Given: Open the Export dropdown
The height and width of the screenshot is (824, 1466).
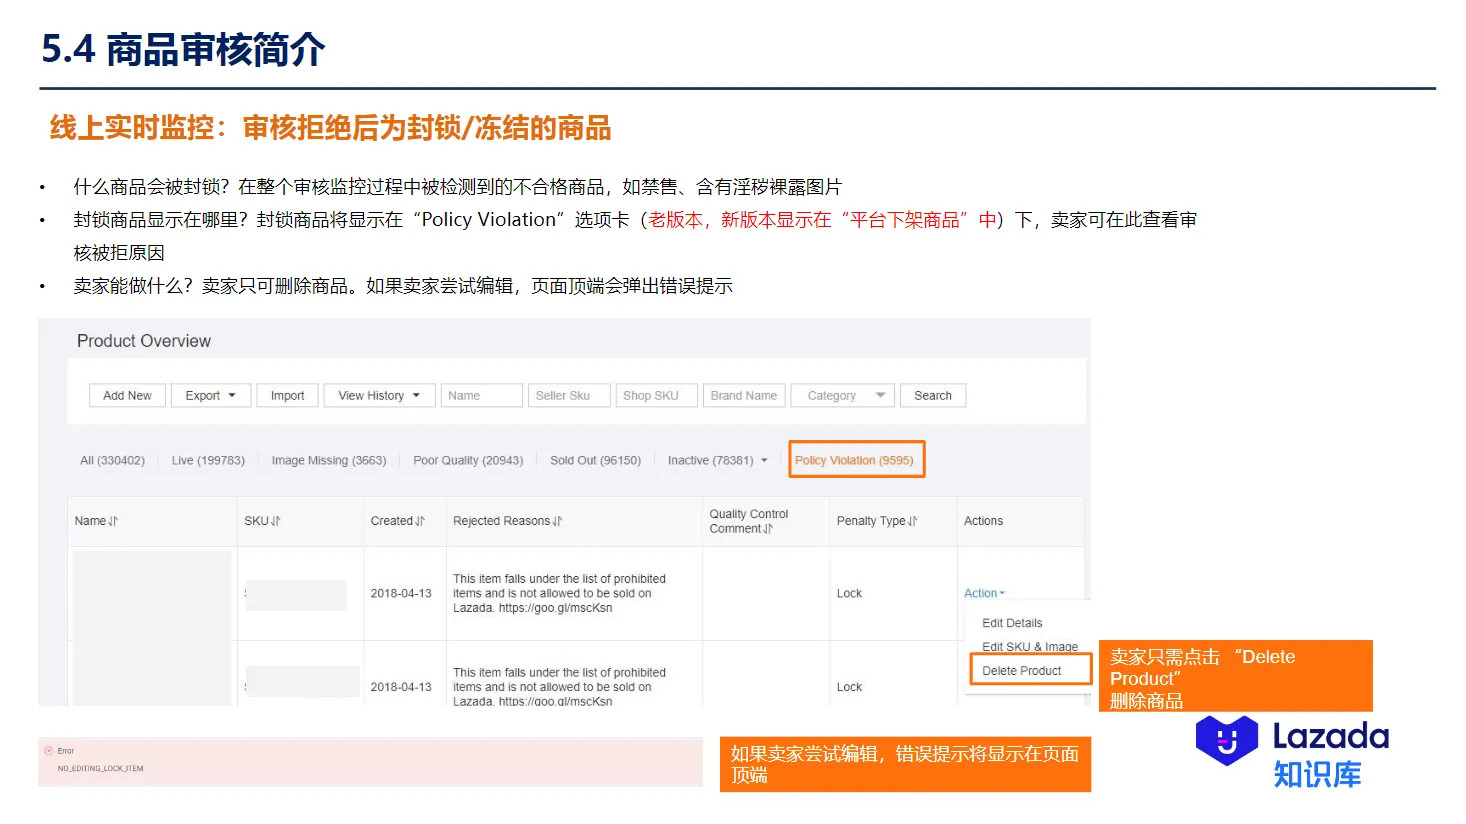Looking at the screenshot, I should coord(210,395).
